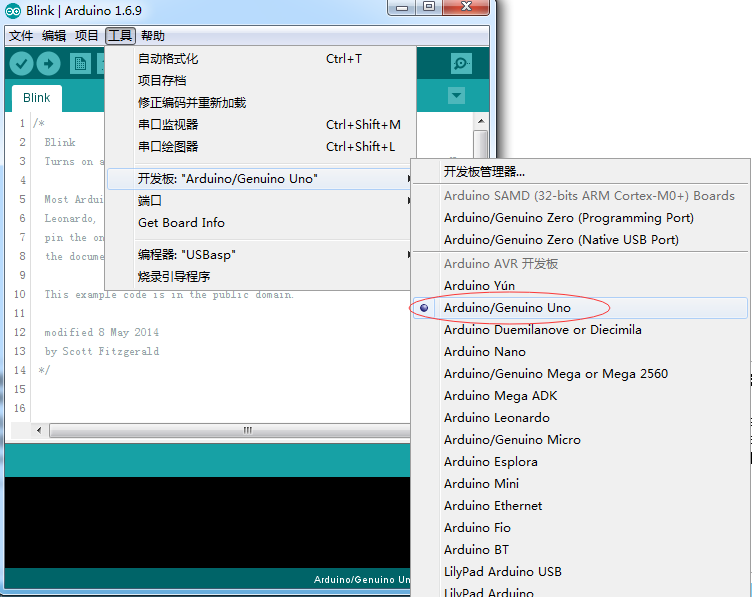Image resolution: width=752 pixels, height=597 pixels.
Task: Select Arduino Nano board
Action: (x=580, y=352)
